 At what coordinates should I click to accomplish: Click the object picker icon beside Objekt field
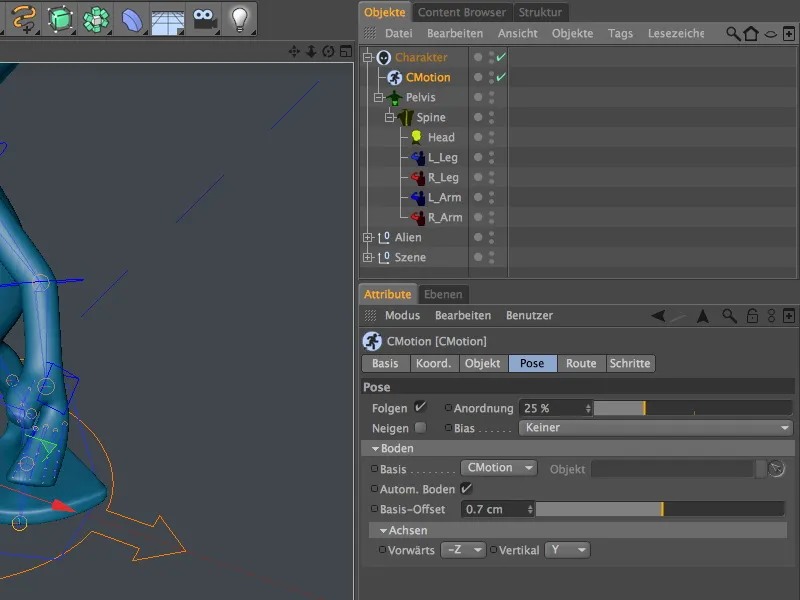coord(776,468)
